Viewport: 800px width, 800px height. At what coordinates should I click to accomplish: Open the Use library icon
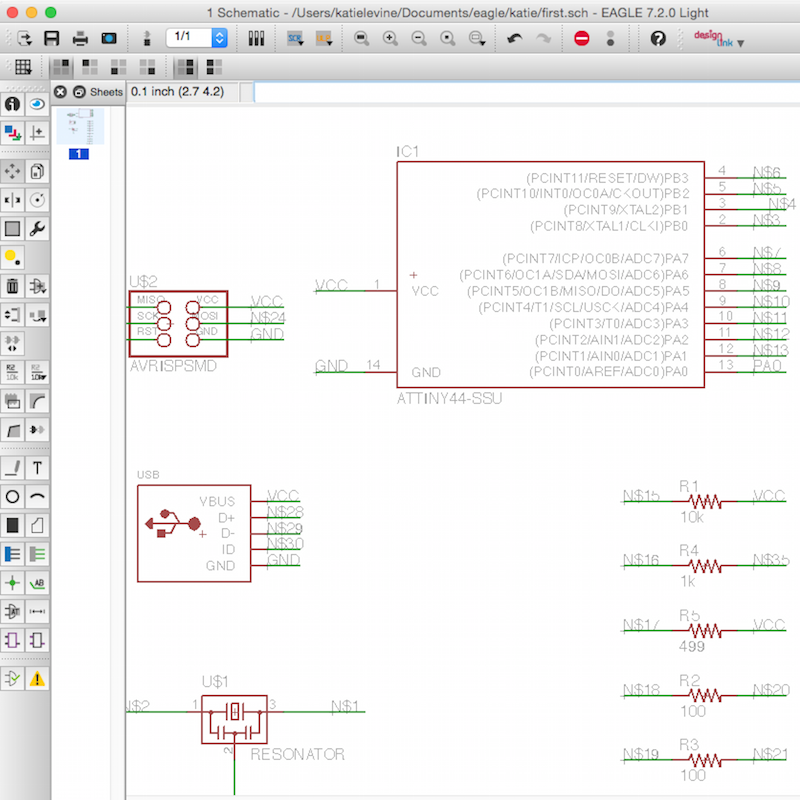pos(256,38)
